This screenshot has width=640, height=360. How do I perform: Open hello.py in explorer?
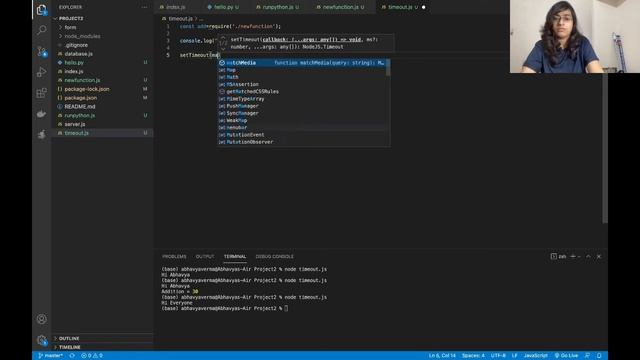[102, 62]
